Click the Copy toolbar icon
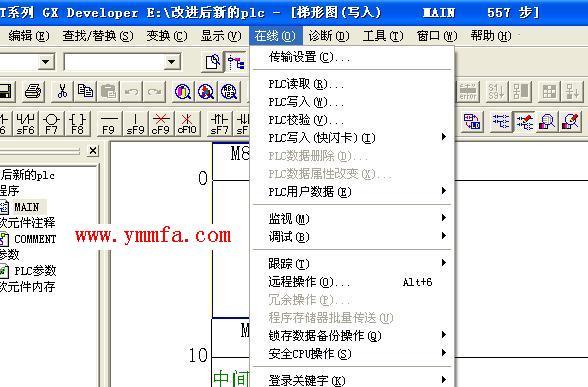The height and width of the screenshot is (387, 588). coord(85,92)
